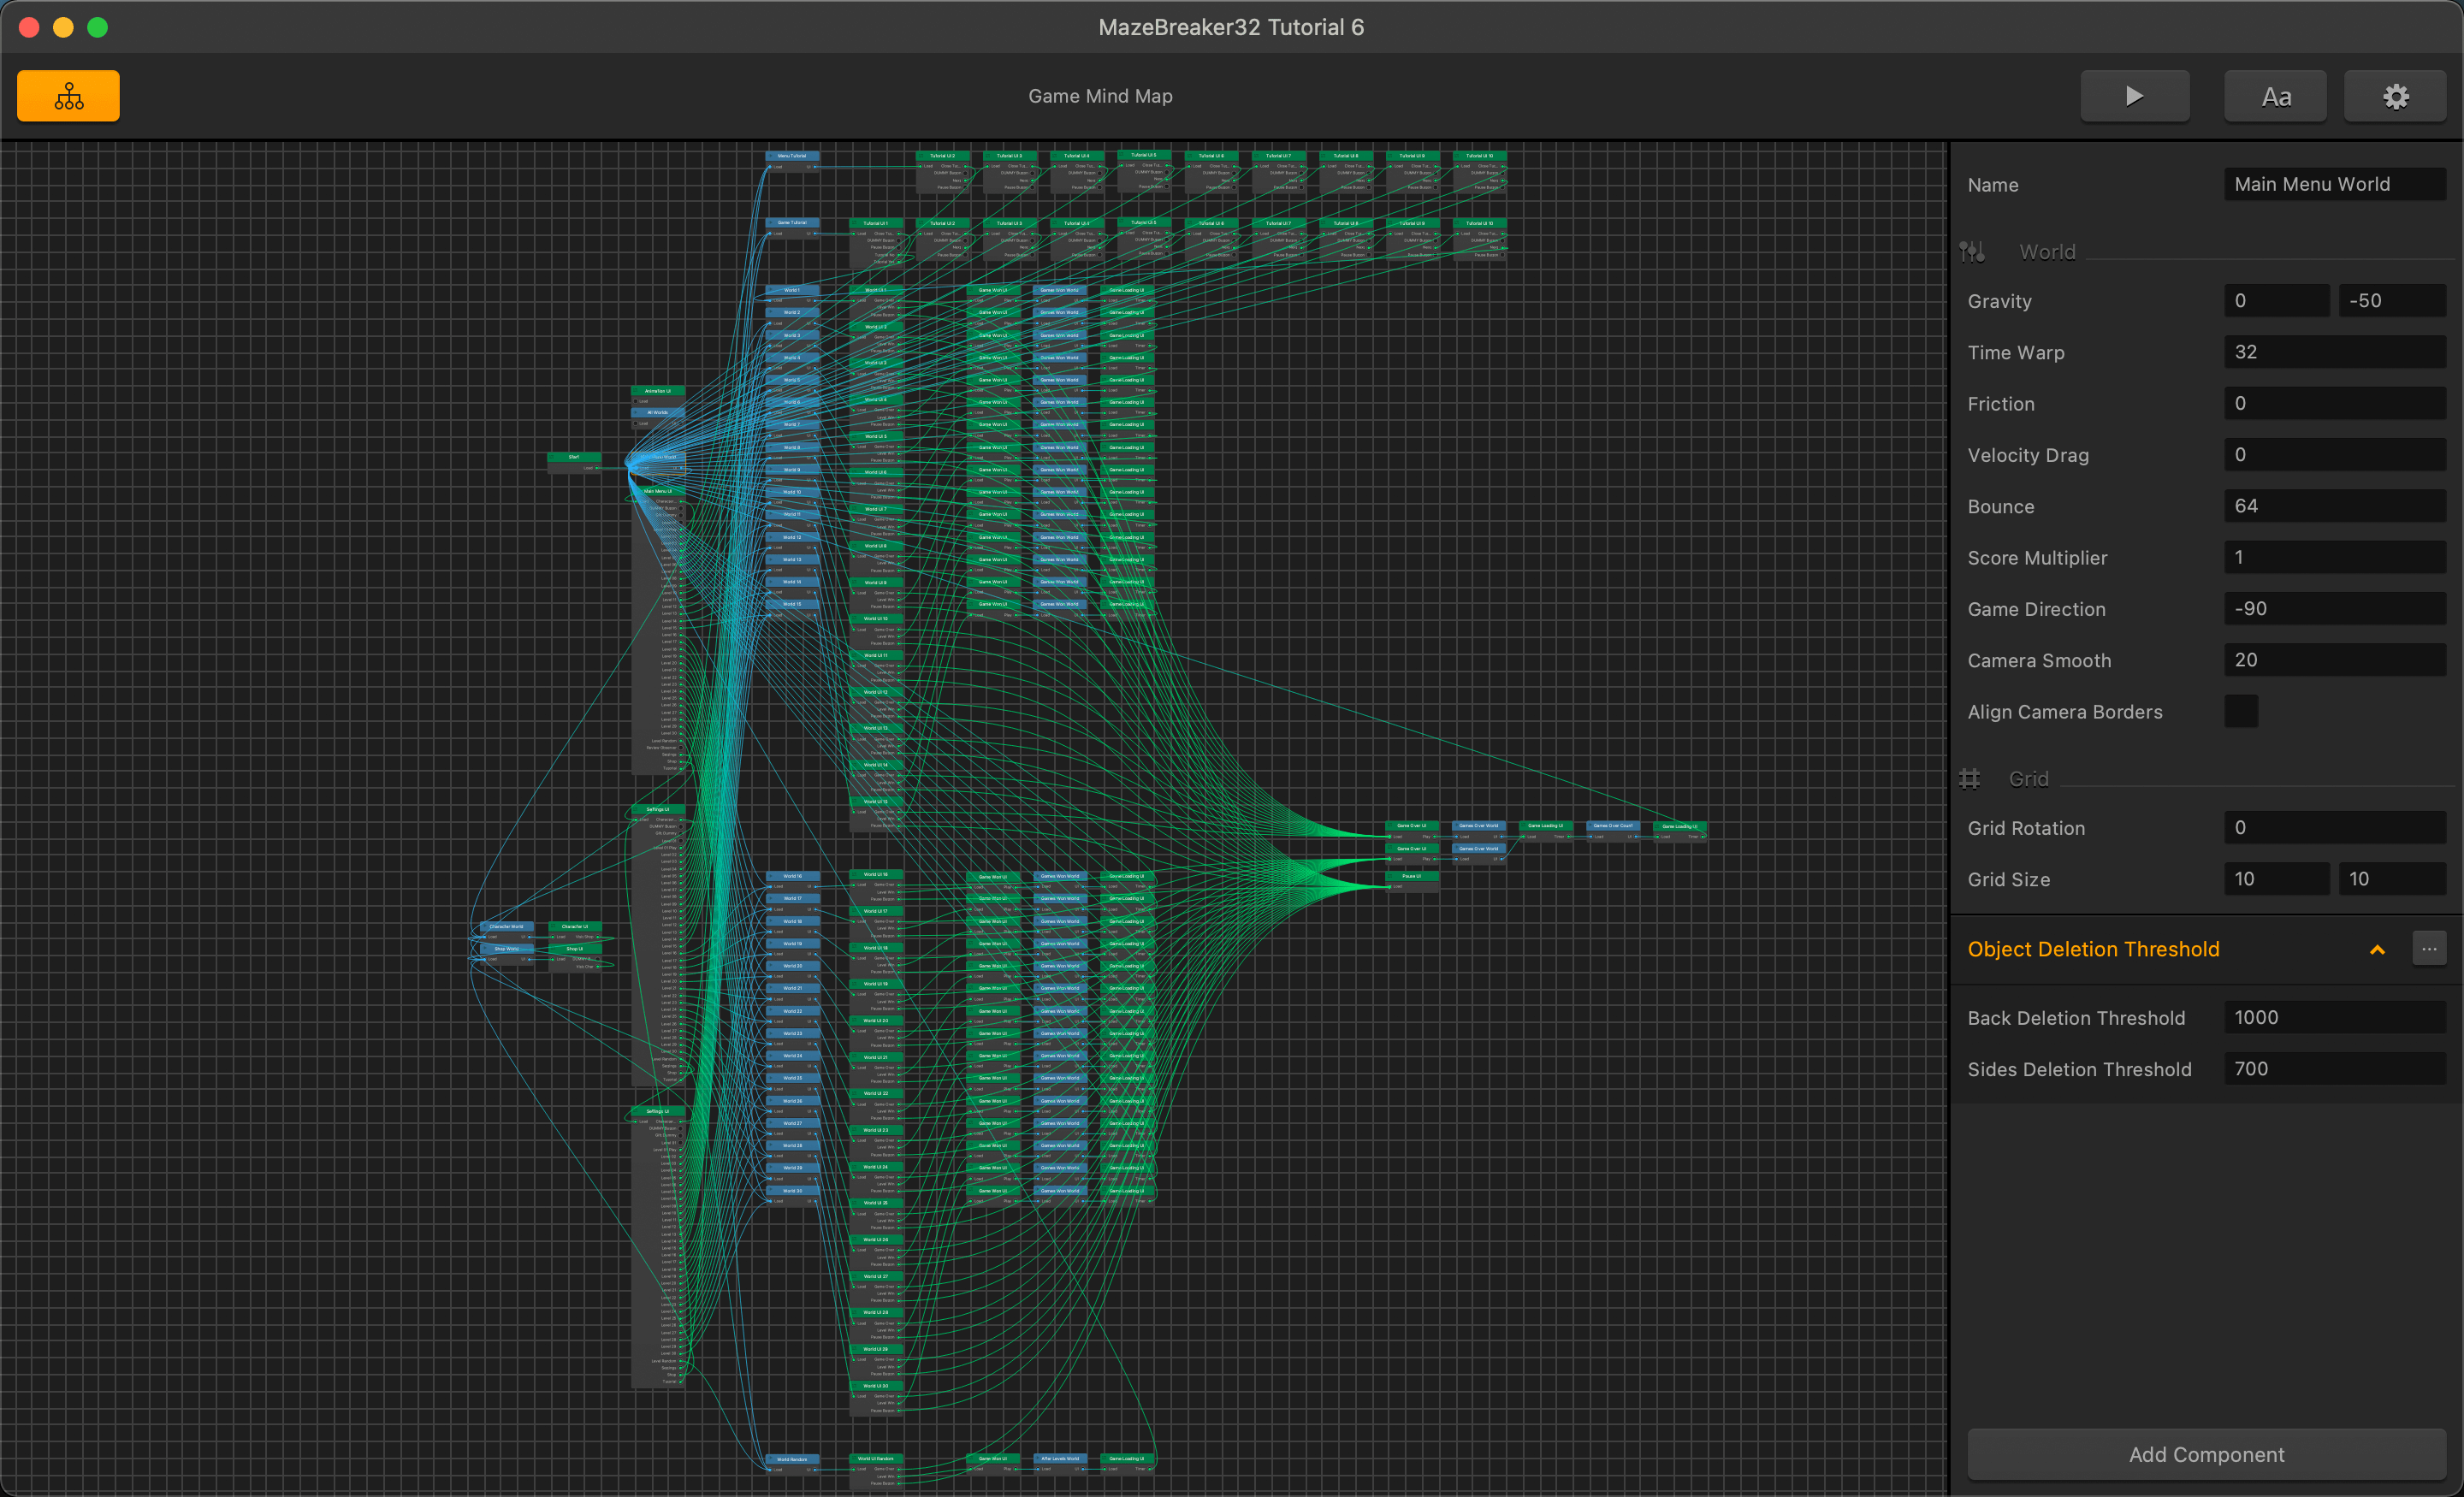
Task: Click the Grid section hash icon
Action: [1969, 778]
